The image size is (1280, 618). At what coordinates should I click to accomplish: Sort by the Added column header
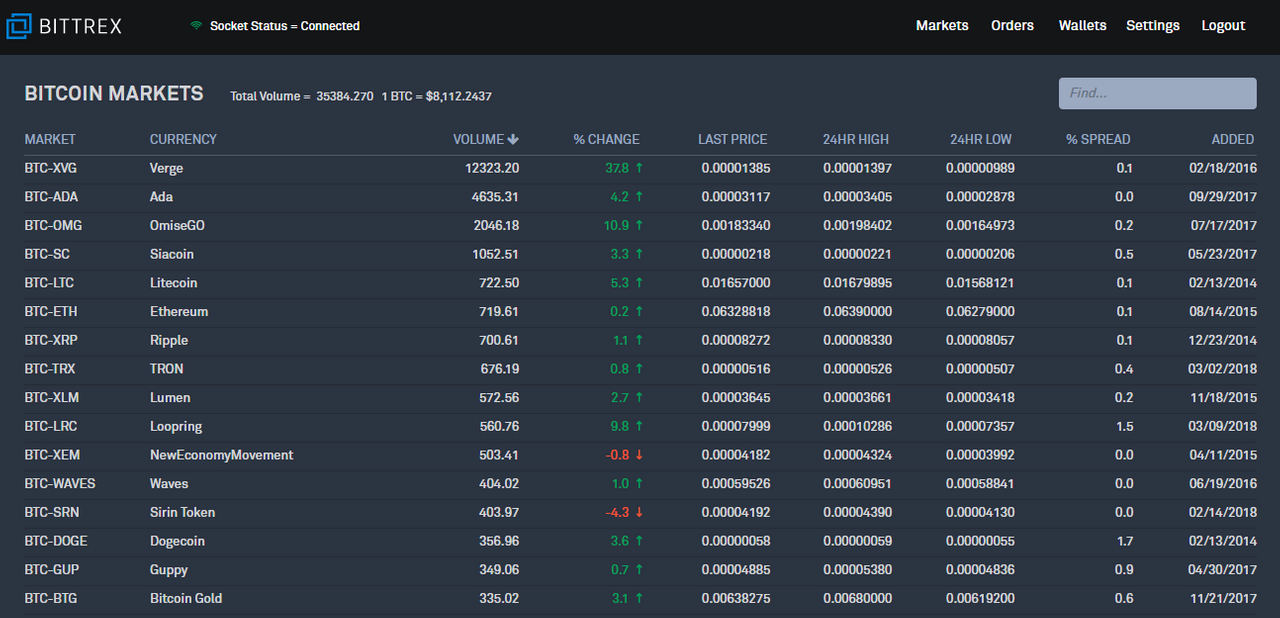[1233, 140]
